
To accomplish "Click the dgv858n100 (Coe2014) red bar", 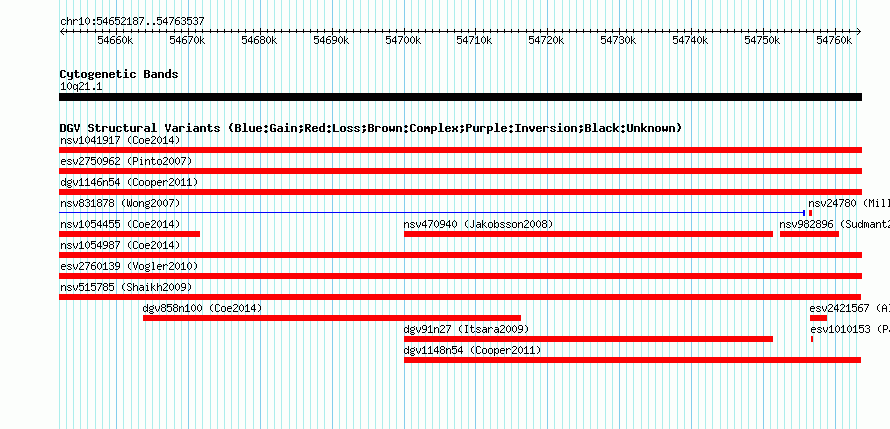I will point(332,318).
